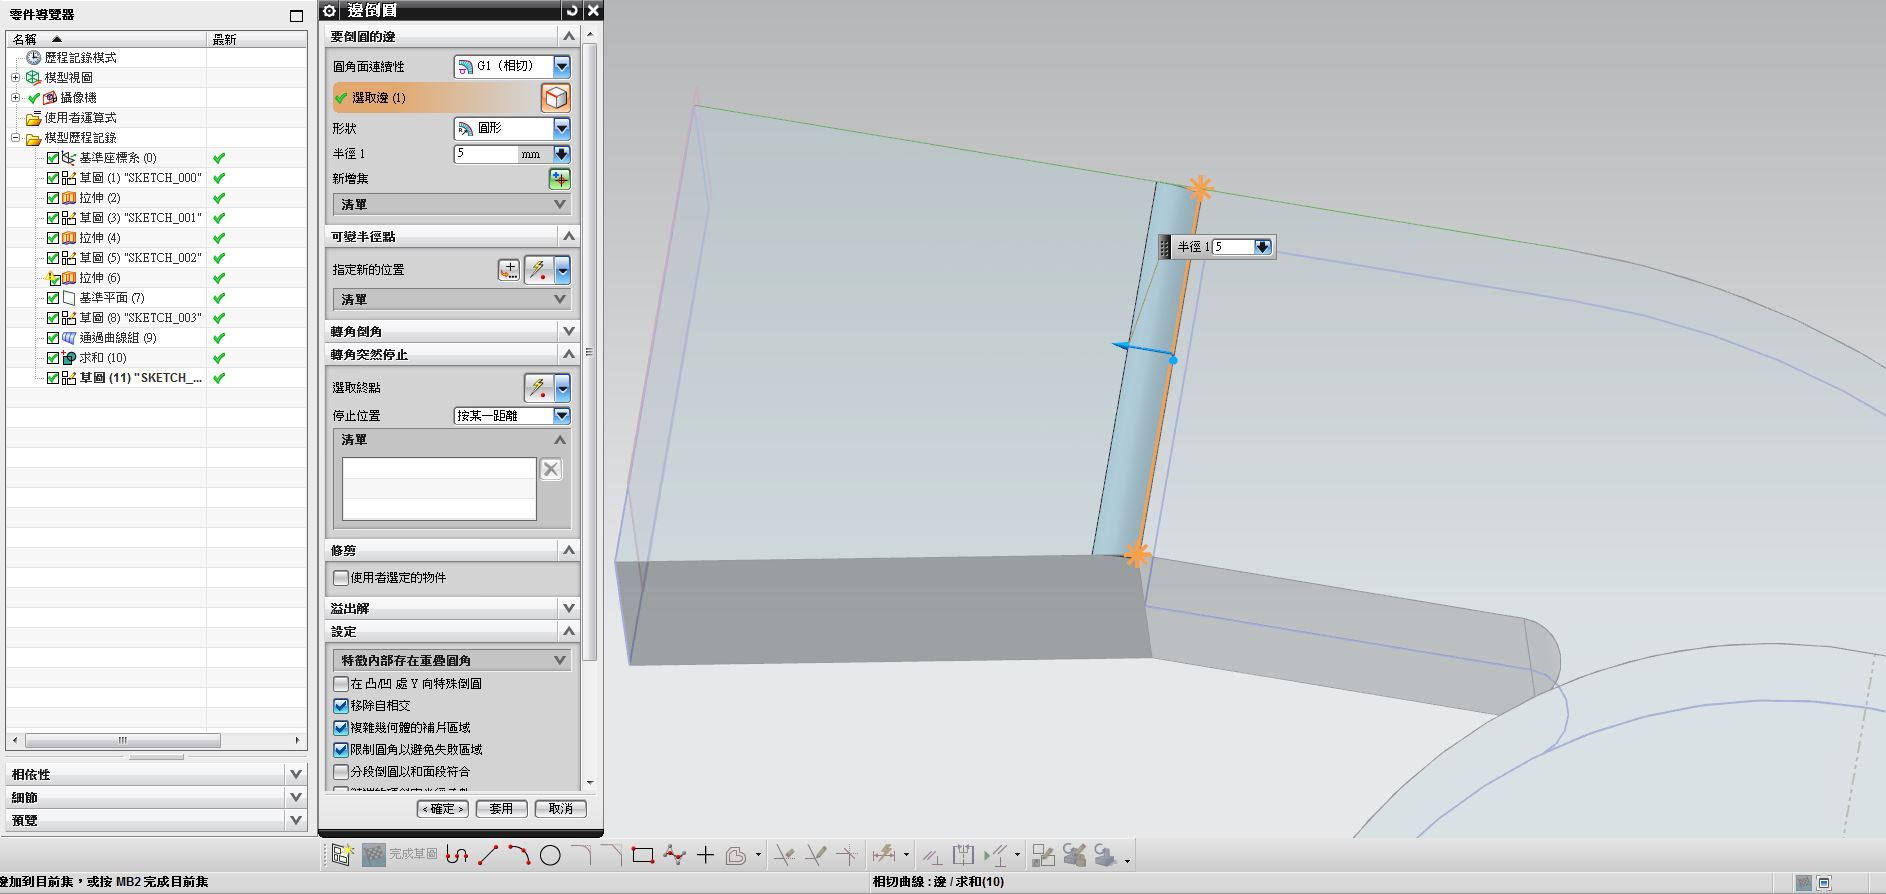Enable 分段倒圓以和面段符合 checkbox
The height and width of the screenshot is (894, 1886).
(x=341, y=772)
